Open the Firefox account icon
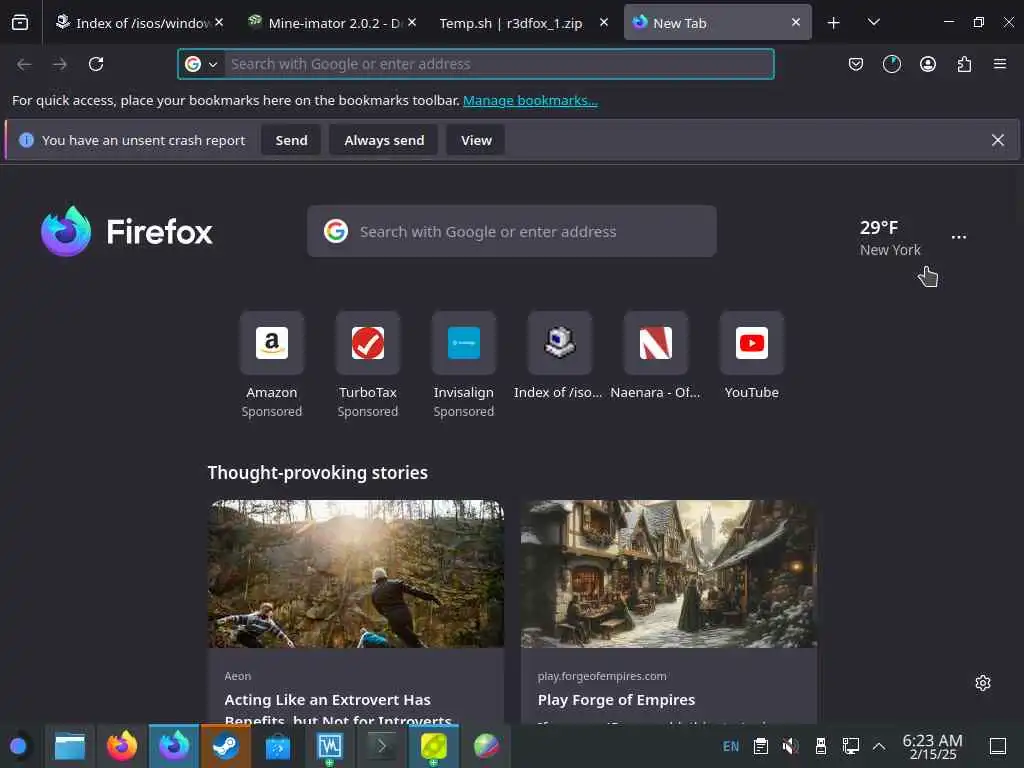This screenshot has height=768, width=1024. pyautogui.click(x=928, y=64)
